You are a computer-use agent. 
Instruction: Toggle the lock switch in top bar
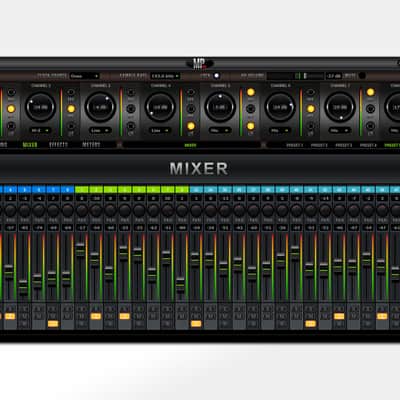click(x=216, y=76)
